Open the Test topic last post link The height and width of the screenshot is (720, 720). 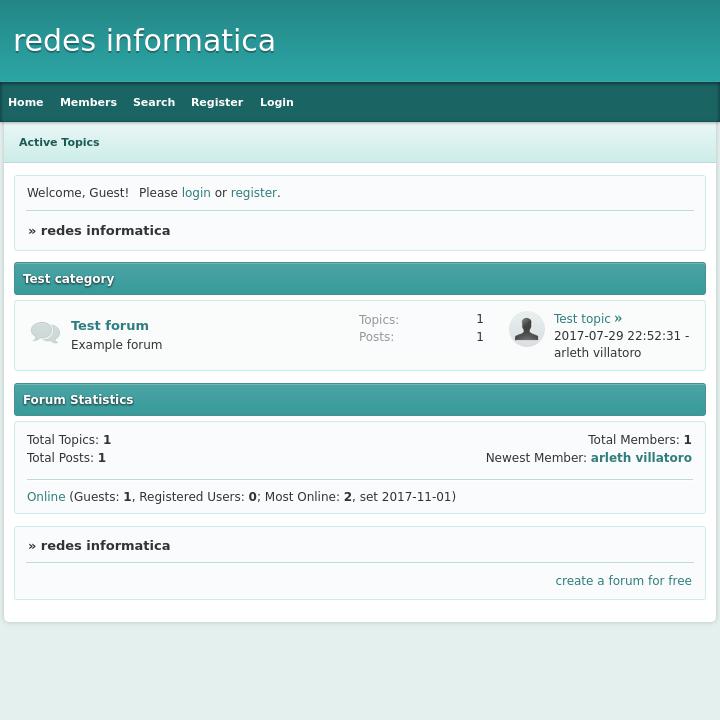point(581,319)
